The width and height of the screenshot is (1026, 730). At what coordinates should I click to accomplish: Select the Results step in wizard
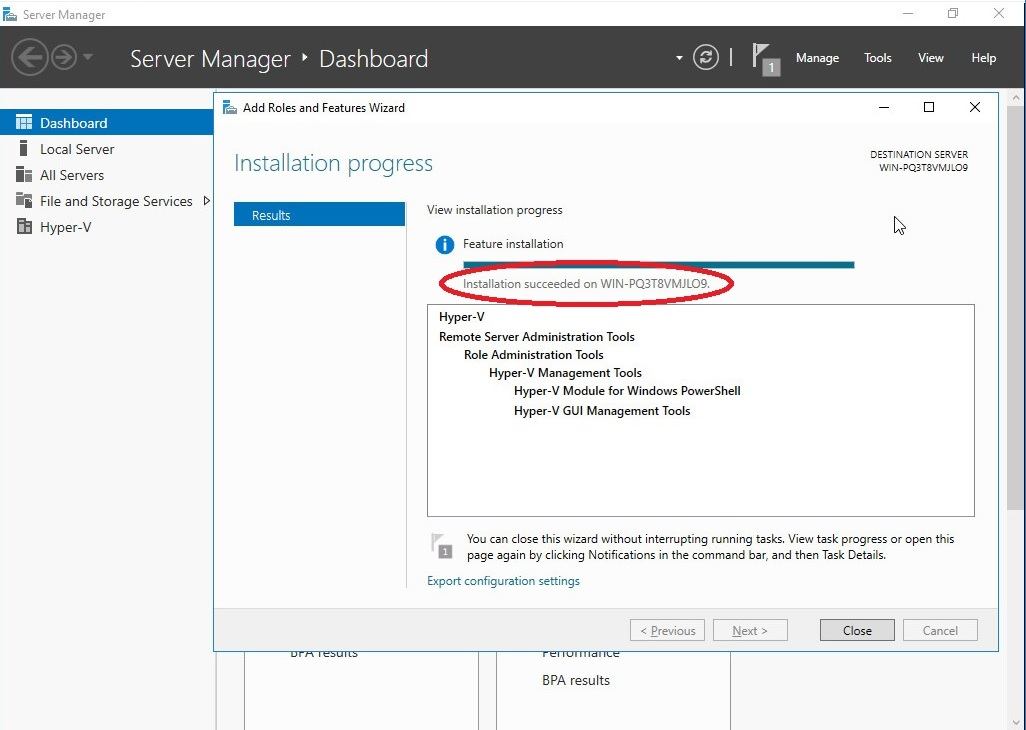319,215
